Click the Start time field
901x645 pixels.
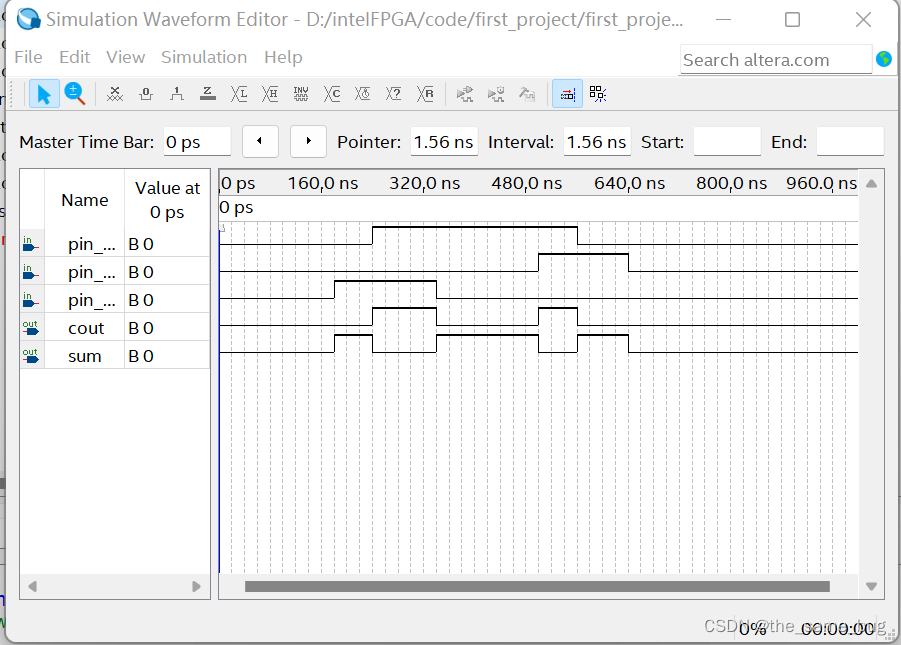click(x=727, y=142)
